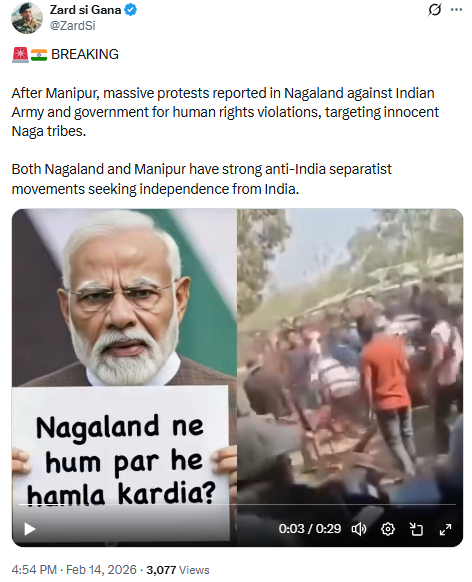Open video settings gear
The height and width of the screenshot is (582, 472).
(388, 529)
